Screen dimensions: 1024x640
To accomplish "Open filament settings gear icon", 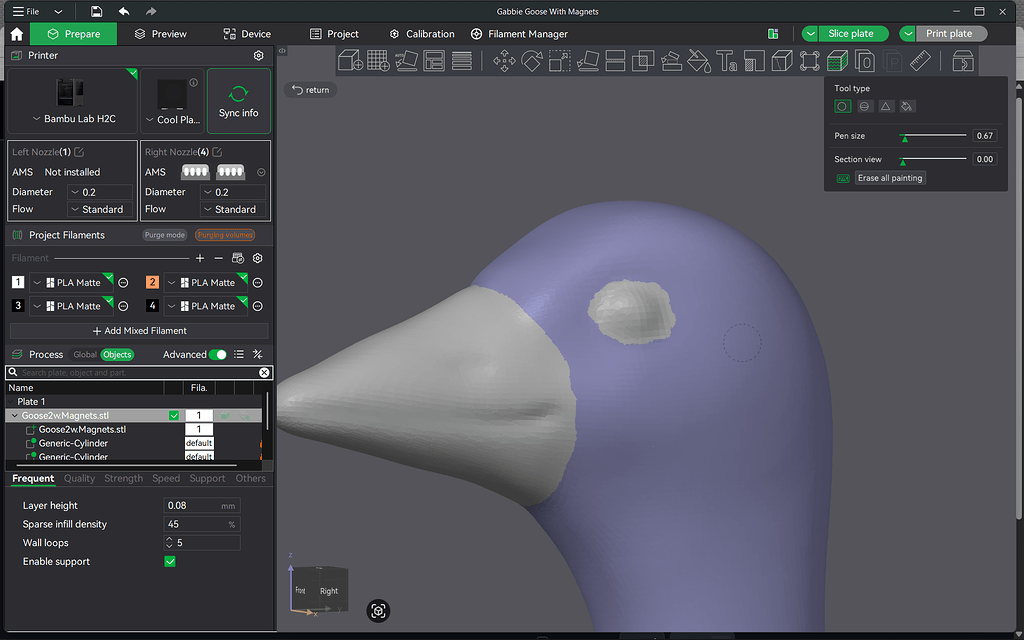I will tap(257, 258).
